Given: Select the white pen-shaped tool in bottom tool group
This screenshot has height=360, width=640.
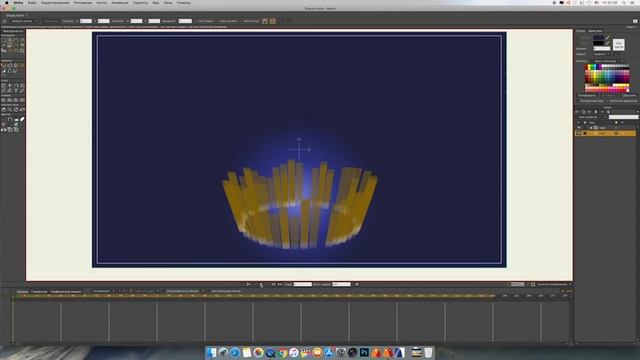Looking at the screenshot, I should [x=22, y=119].
